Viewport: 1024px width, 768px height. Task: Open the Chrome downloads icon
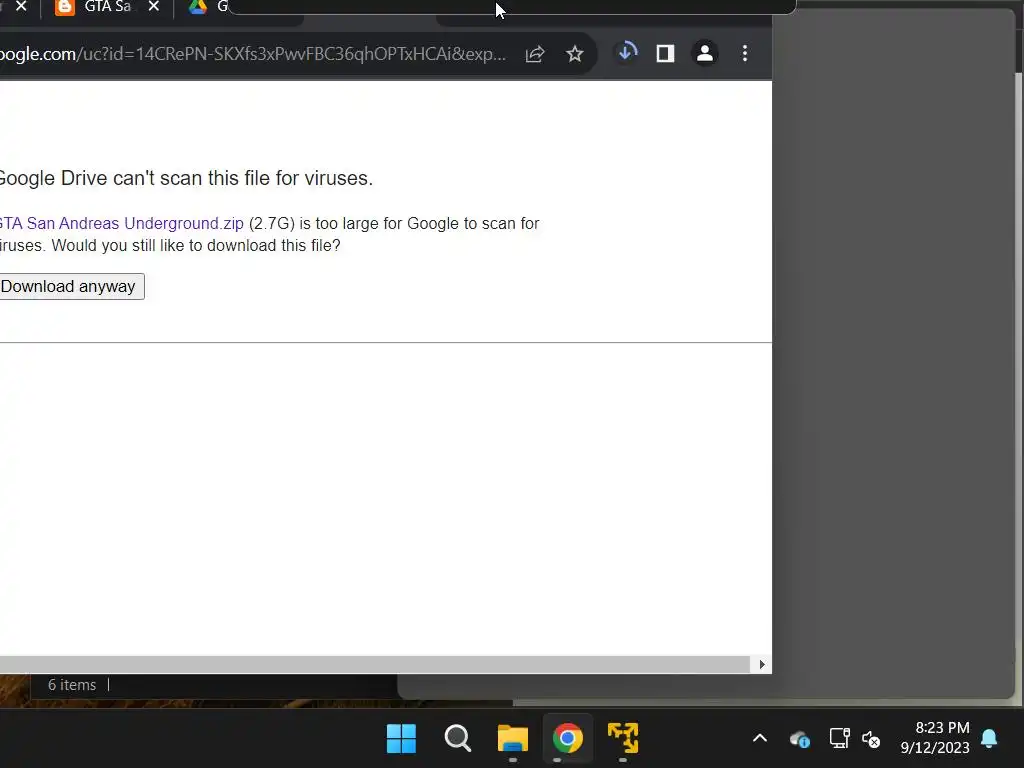pyautogui.click(x=627, y=52)
